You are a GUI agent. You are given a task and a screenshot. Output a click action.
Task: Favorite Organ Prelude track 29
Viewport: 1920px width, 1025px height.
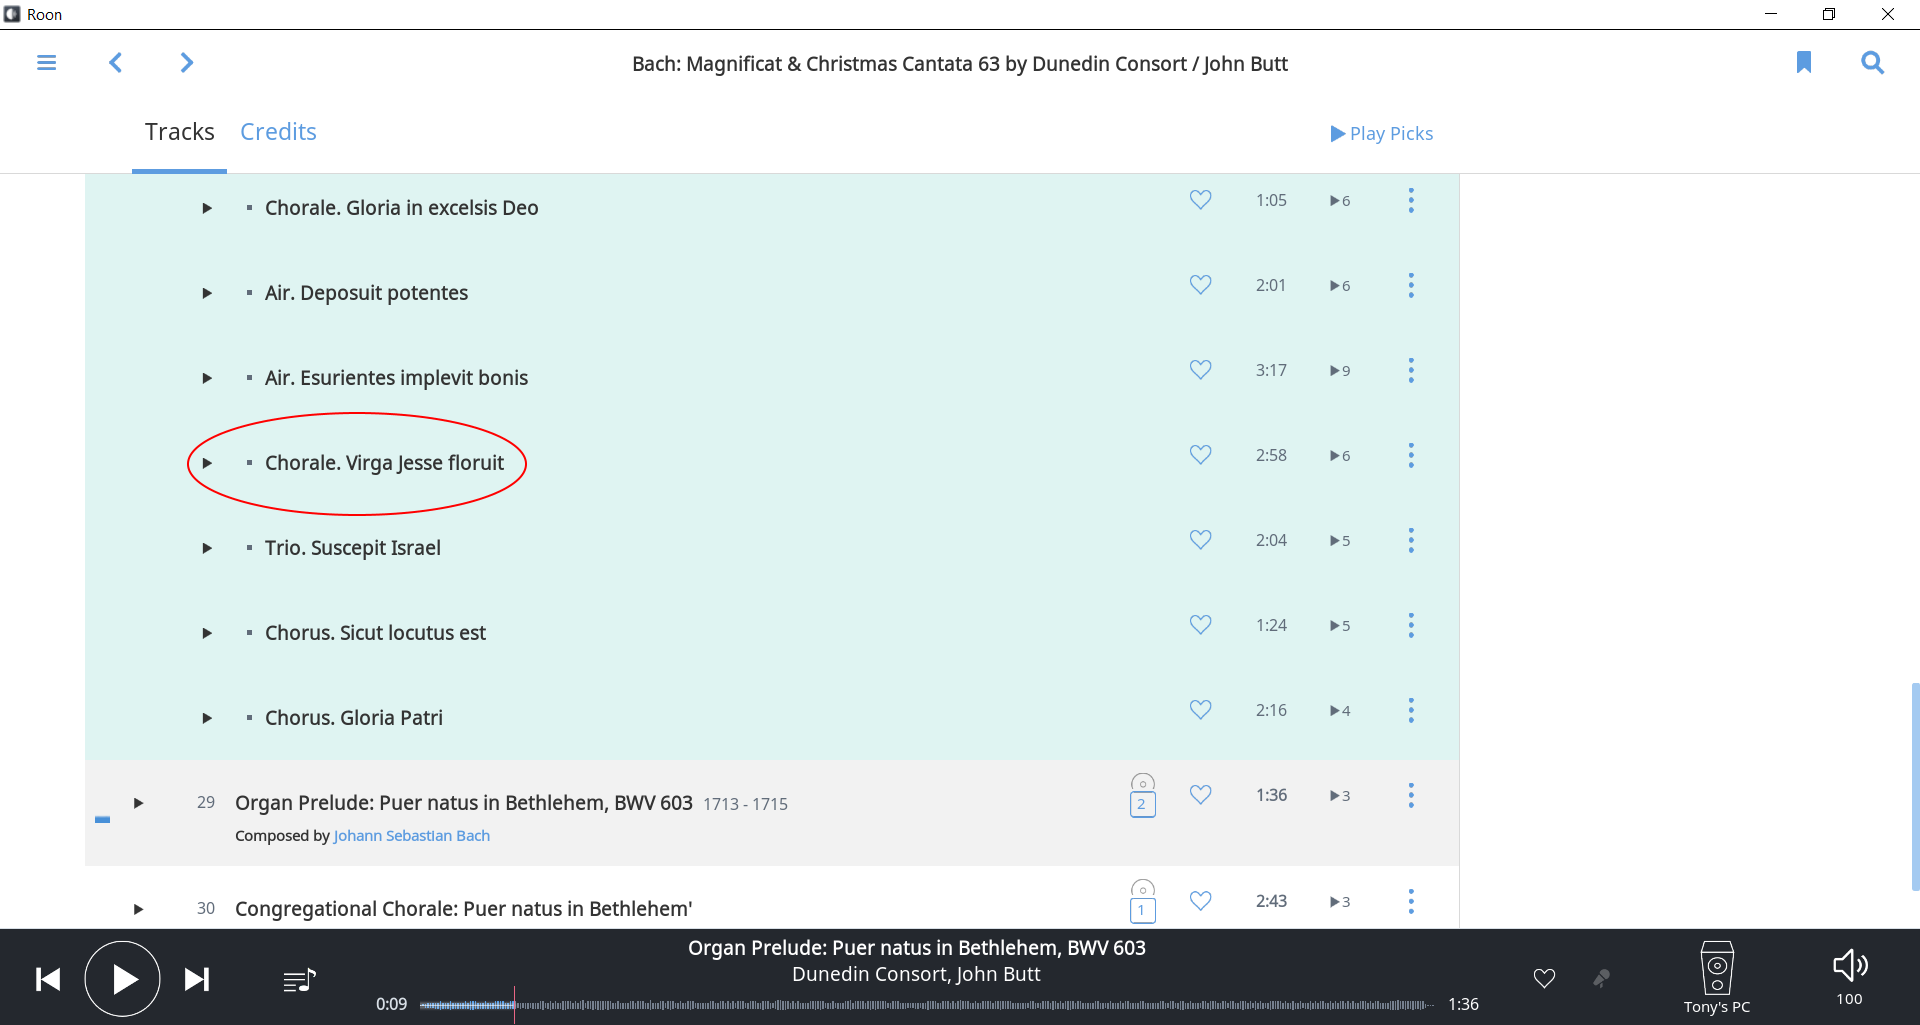[x=1201, y=795]
